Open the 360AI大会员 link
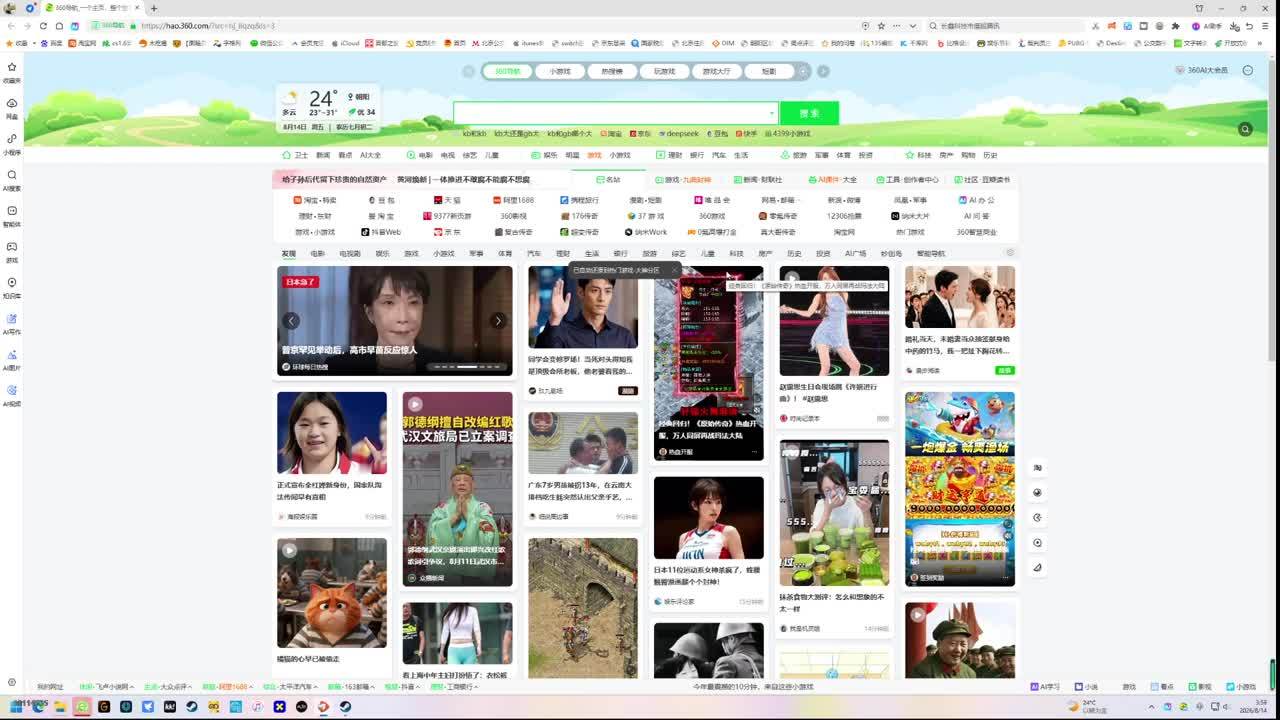This screenshot has height=720, width=1280. (1202, 70)
